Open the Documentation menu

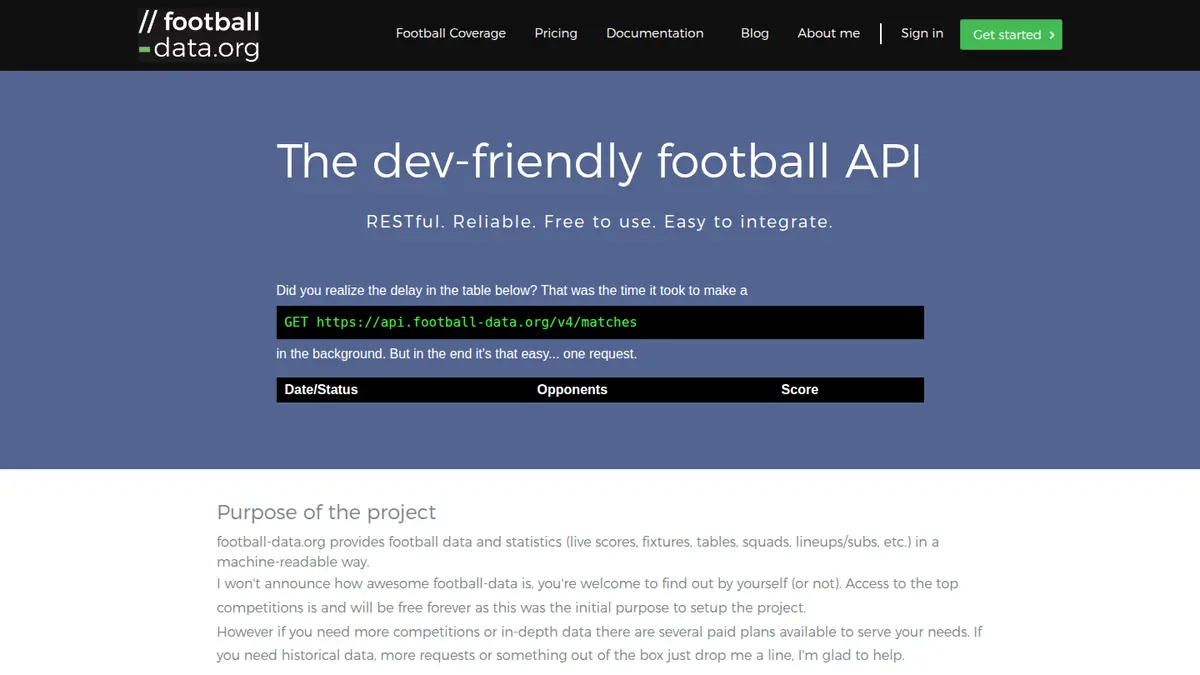pyautogui.click(x=655, y=33)
